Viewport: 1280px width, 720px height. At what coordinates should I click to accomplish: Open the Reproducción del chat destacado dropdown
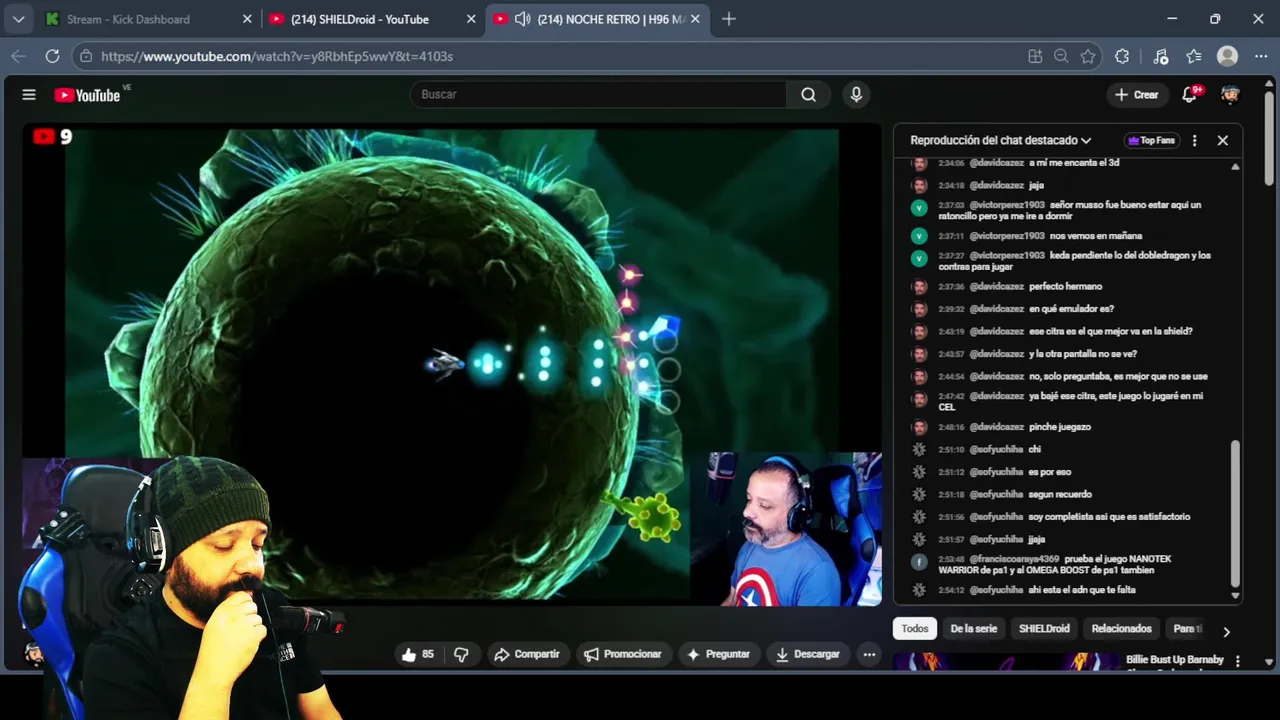[x=1001, y=140]
